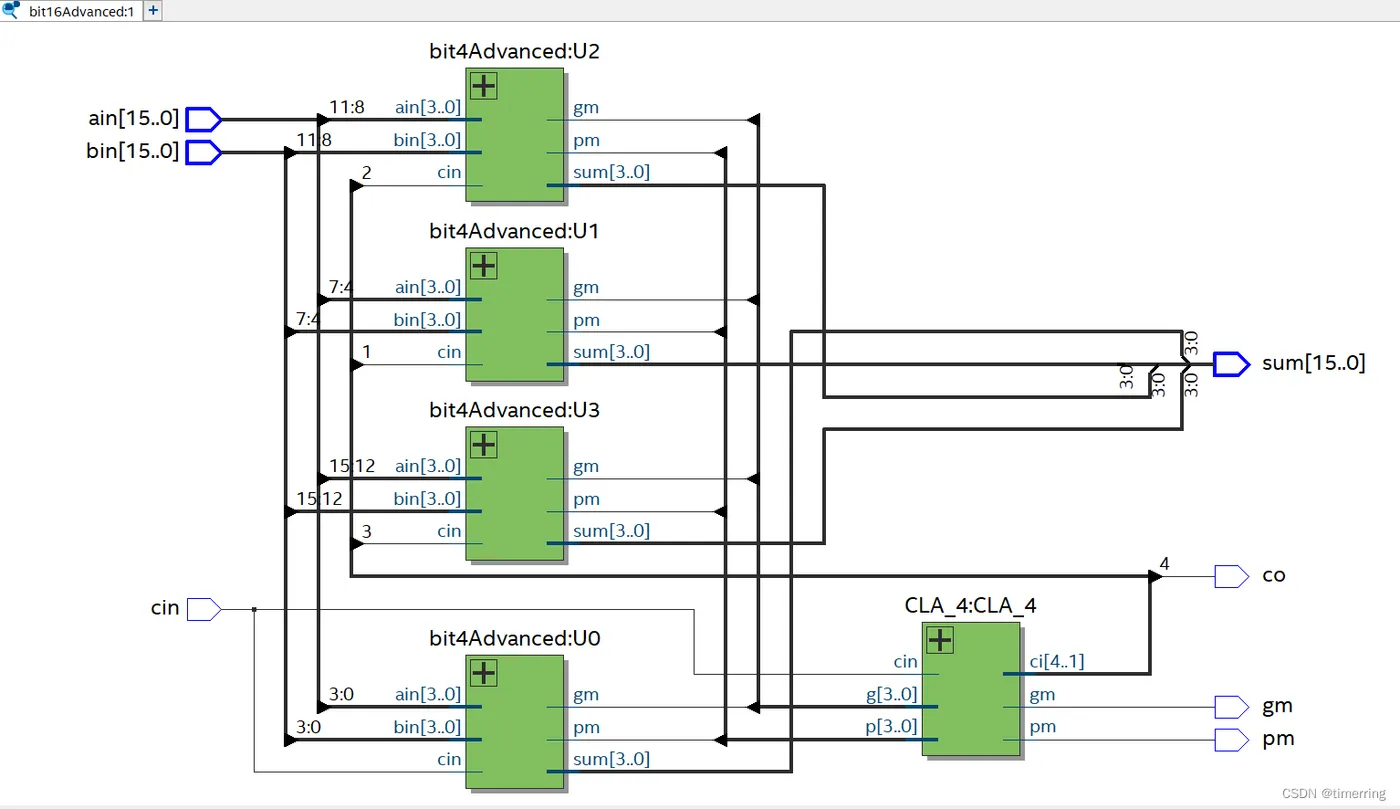Select the bit16Advanced:1 tab
Image resolution: width=1400 pixels, height=809 pixels.
pos(72,11)
